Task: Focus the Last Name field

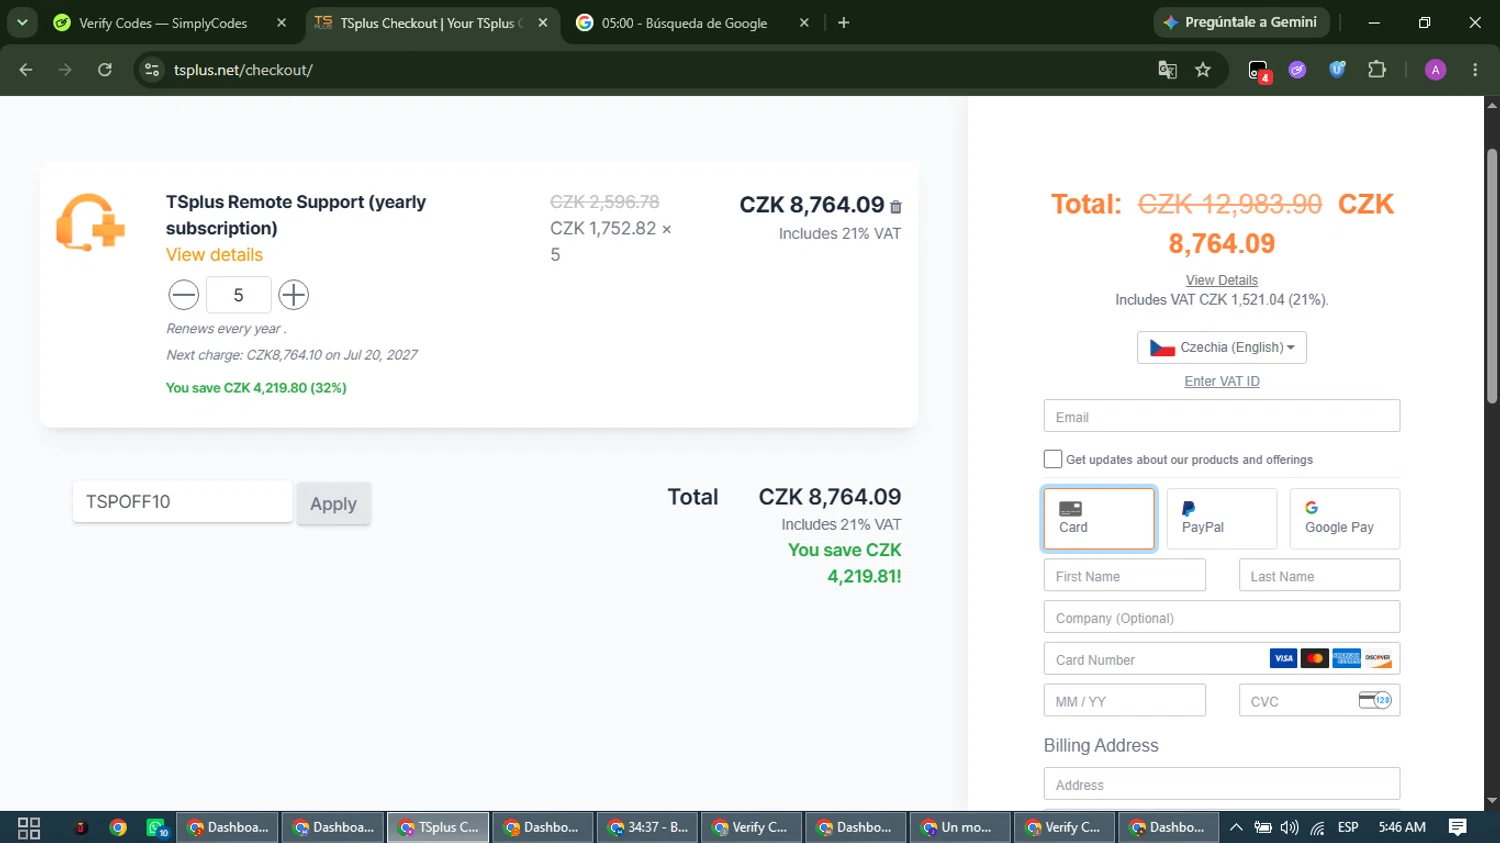Action: click(x=1319, y=575)
